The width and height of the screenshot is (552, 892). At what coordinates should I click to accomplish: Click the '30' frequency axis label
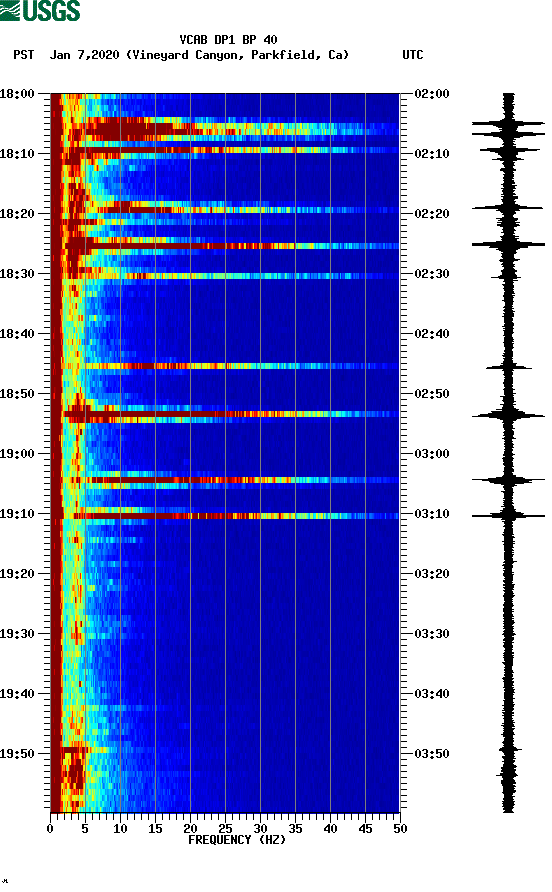pos(260,829)
